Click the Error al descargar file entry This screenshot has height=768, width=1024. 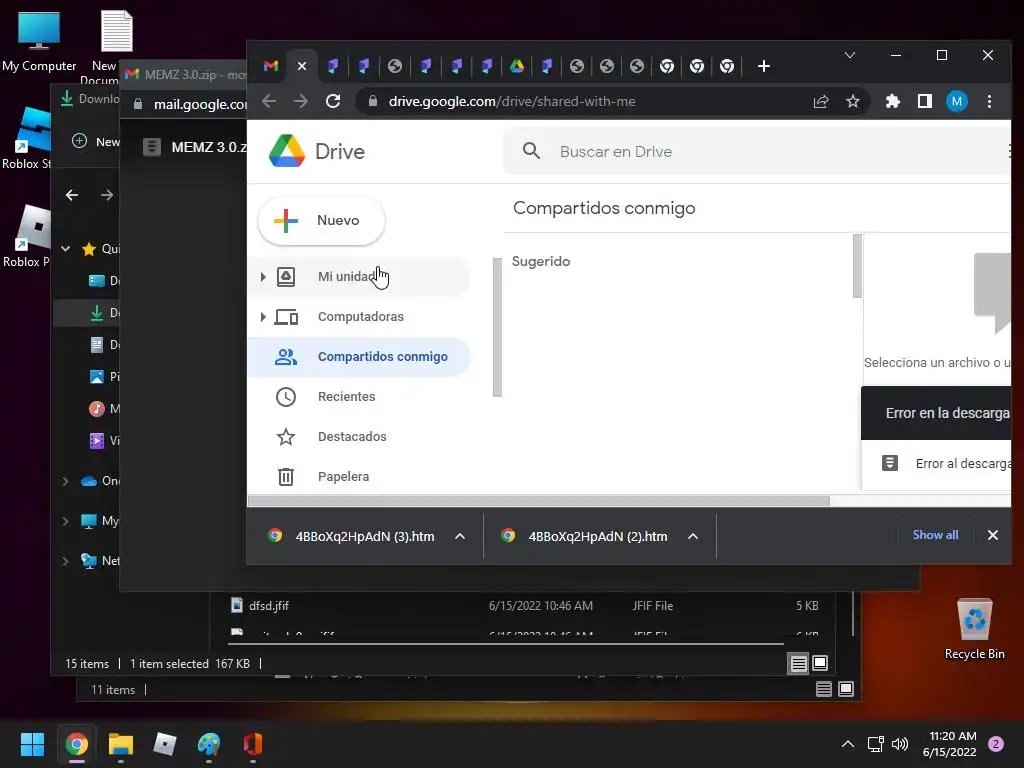936,464
